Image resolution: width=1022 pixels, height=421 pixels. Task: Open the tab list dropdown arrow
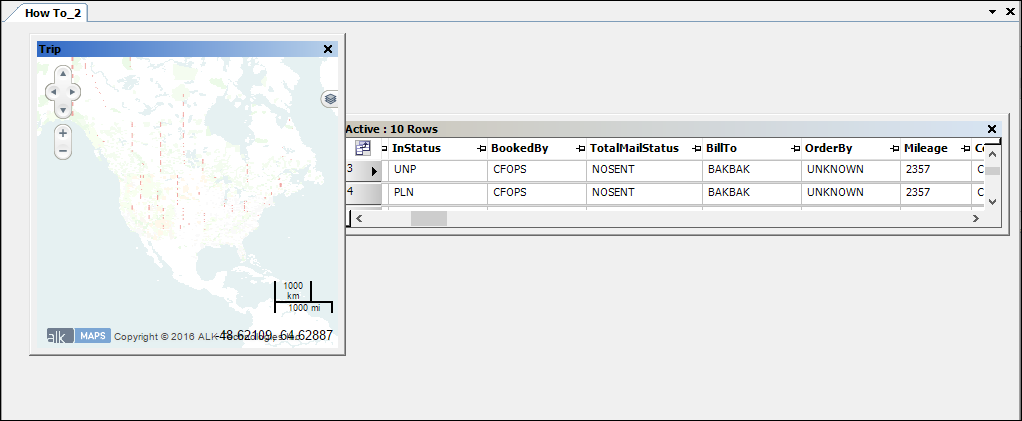point(993,12)
